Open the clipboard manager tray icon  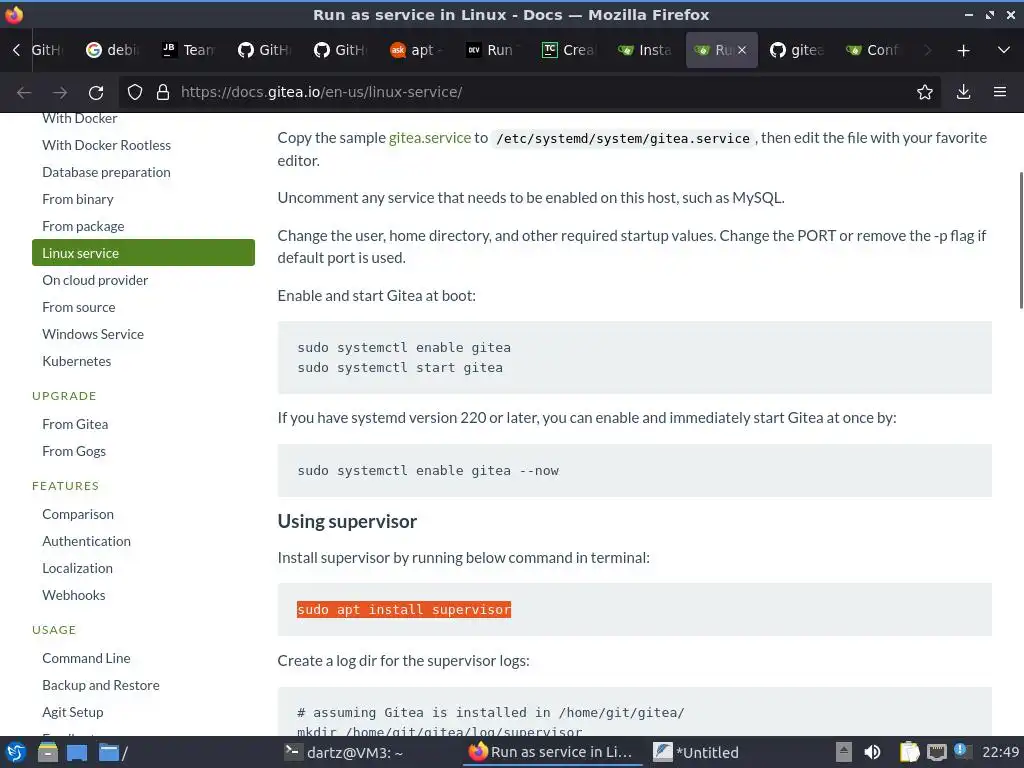click(x=909, y=752)
